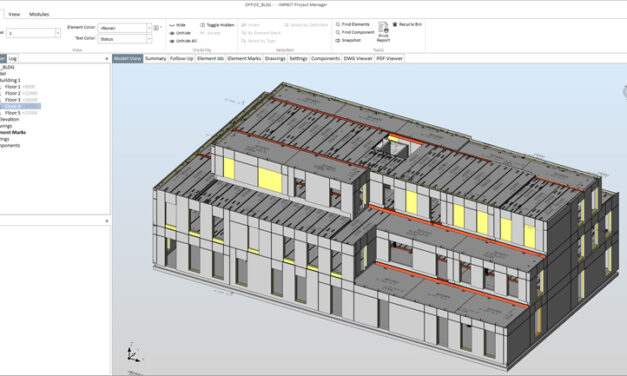Switch to the Element Marks tab
This screenshot has height=376, width=627.
click(244, 58)
